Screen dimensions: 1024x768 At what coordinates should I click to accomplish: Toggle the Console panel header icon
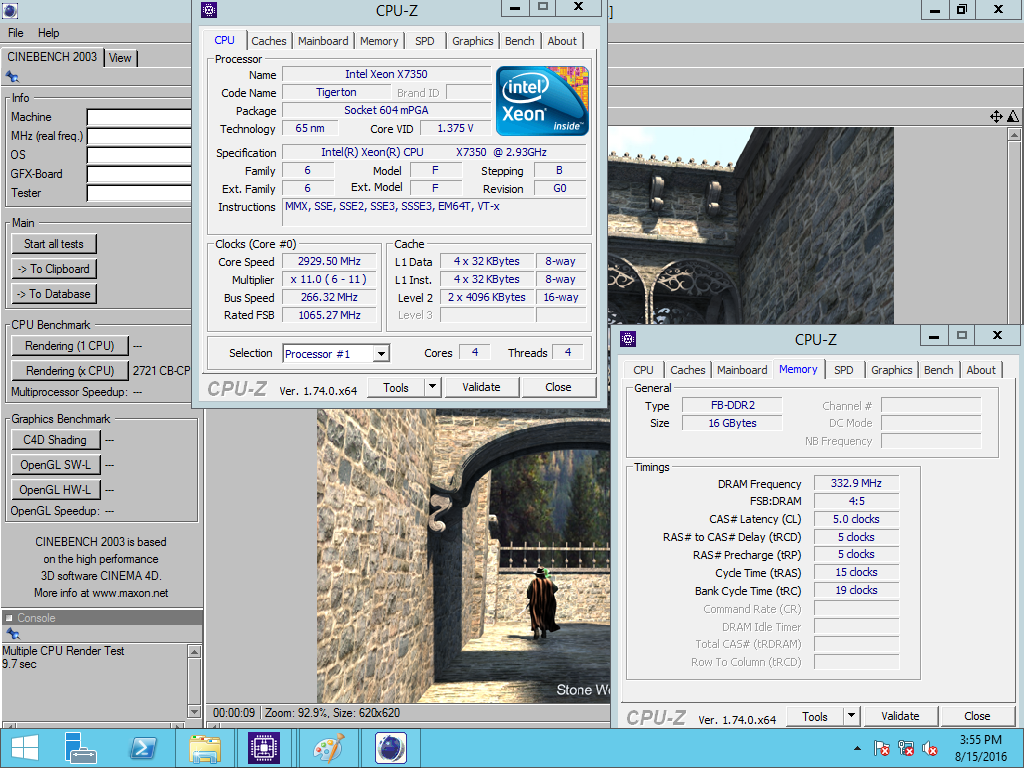(9, 618)
